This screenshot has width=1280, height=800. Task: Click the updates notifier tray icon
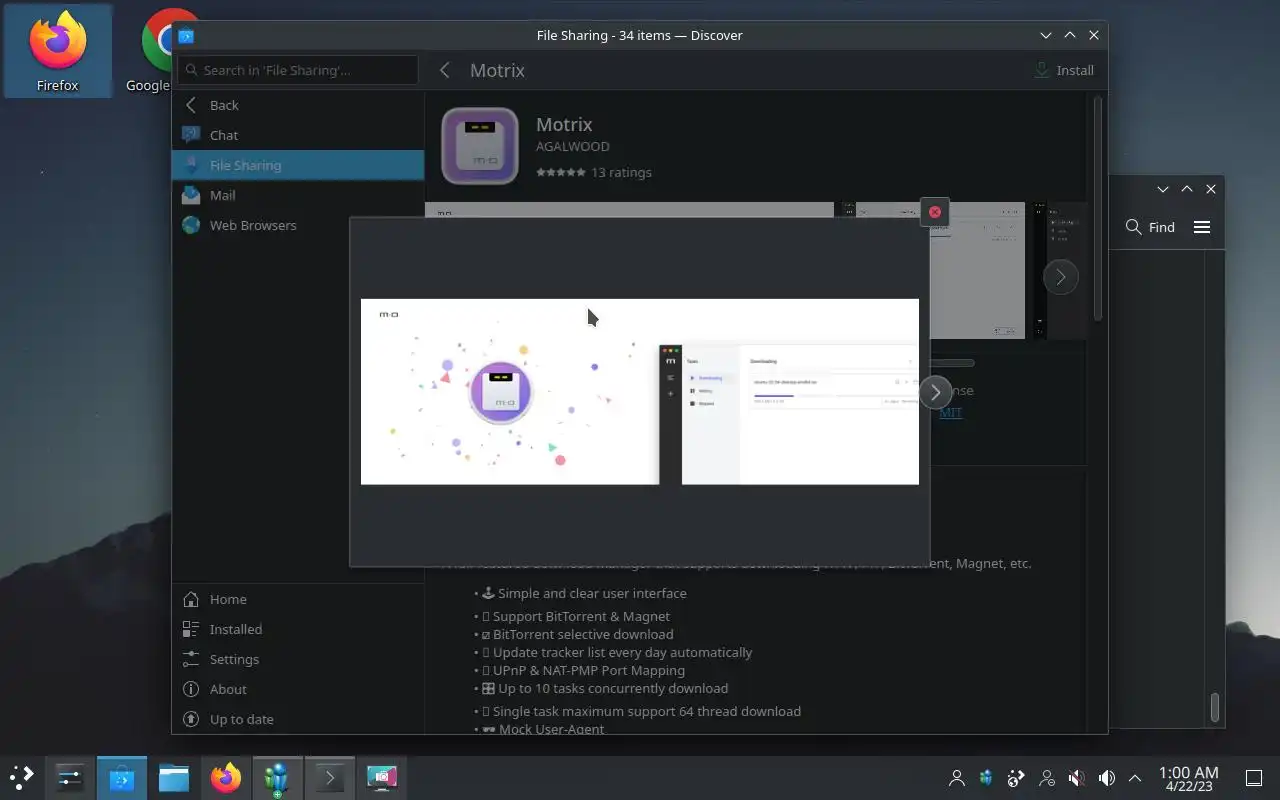(x=1016, y=777)
